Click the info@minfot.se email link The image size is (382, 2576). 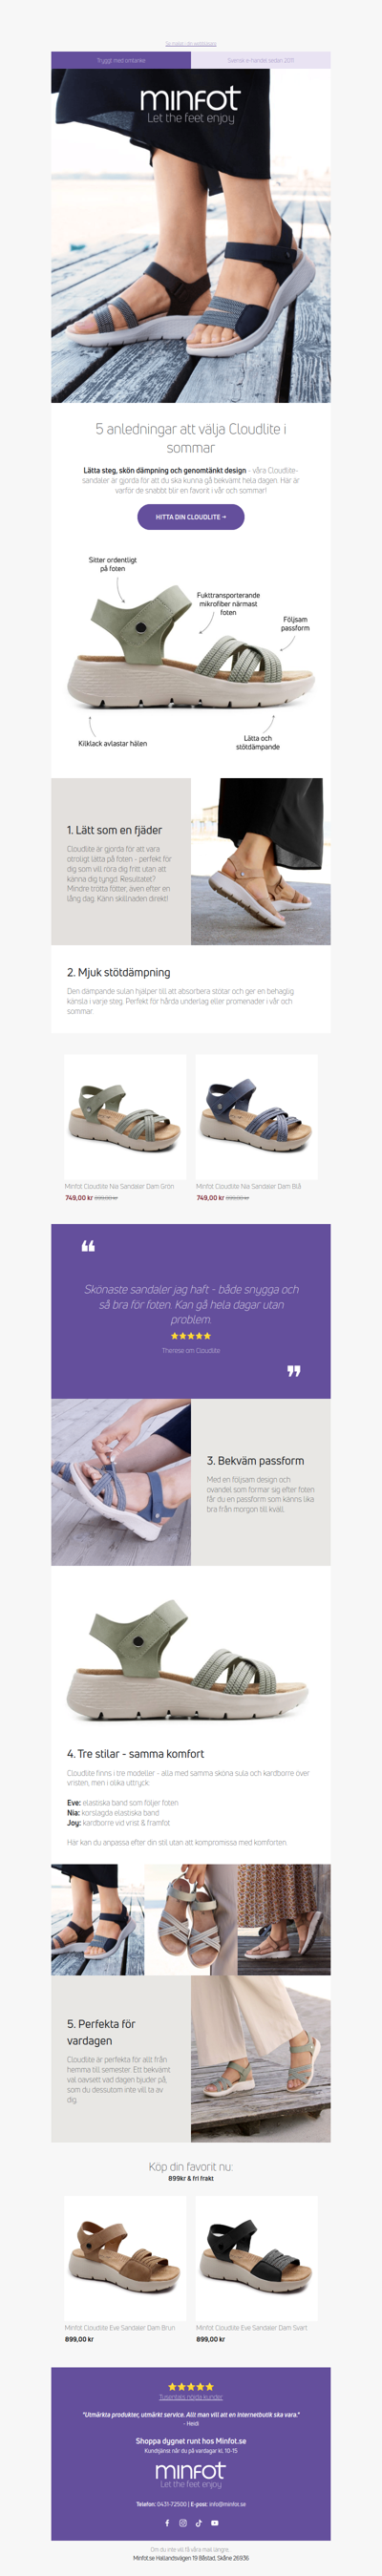click(x=227, y=2504)
